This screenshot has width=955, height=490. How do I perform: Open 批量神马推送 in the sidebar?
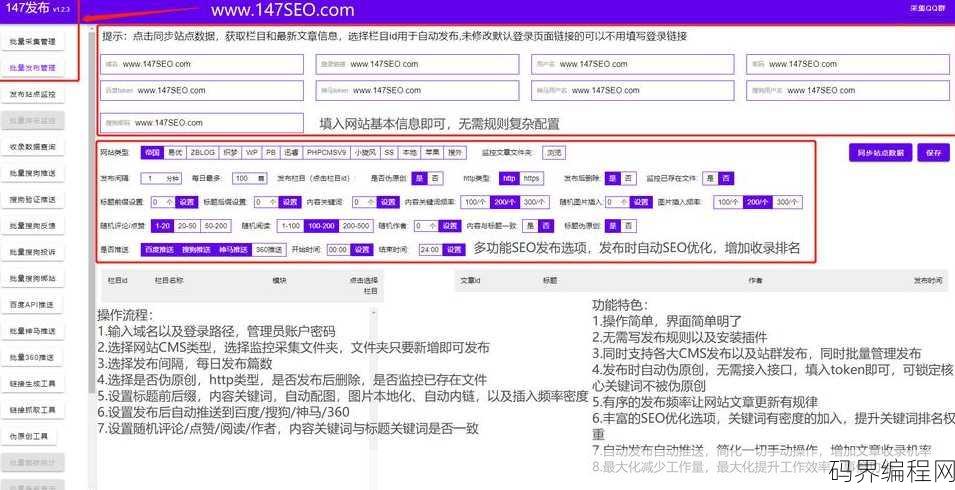pyautogui.click(x=32, y=331)
